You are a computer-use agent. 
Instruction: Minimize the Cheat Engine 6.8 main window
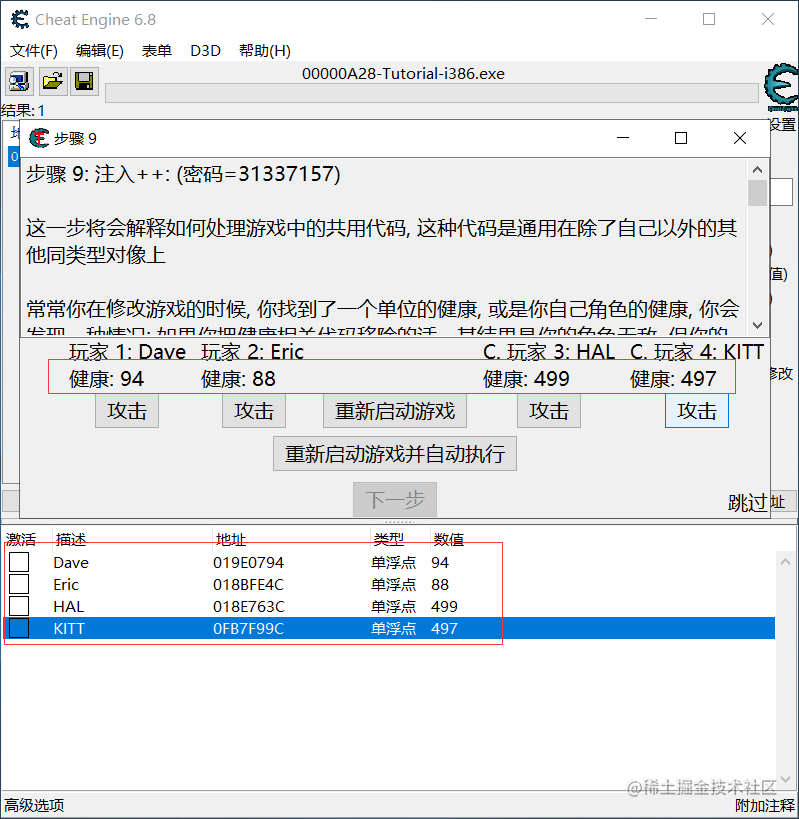[651, 19]
